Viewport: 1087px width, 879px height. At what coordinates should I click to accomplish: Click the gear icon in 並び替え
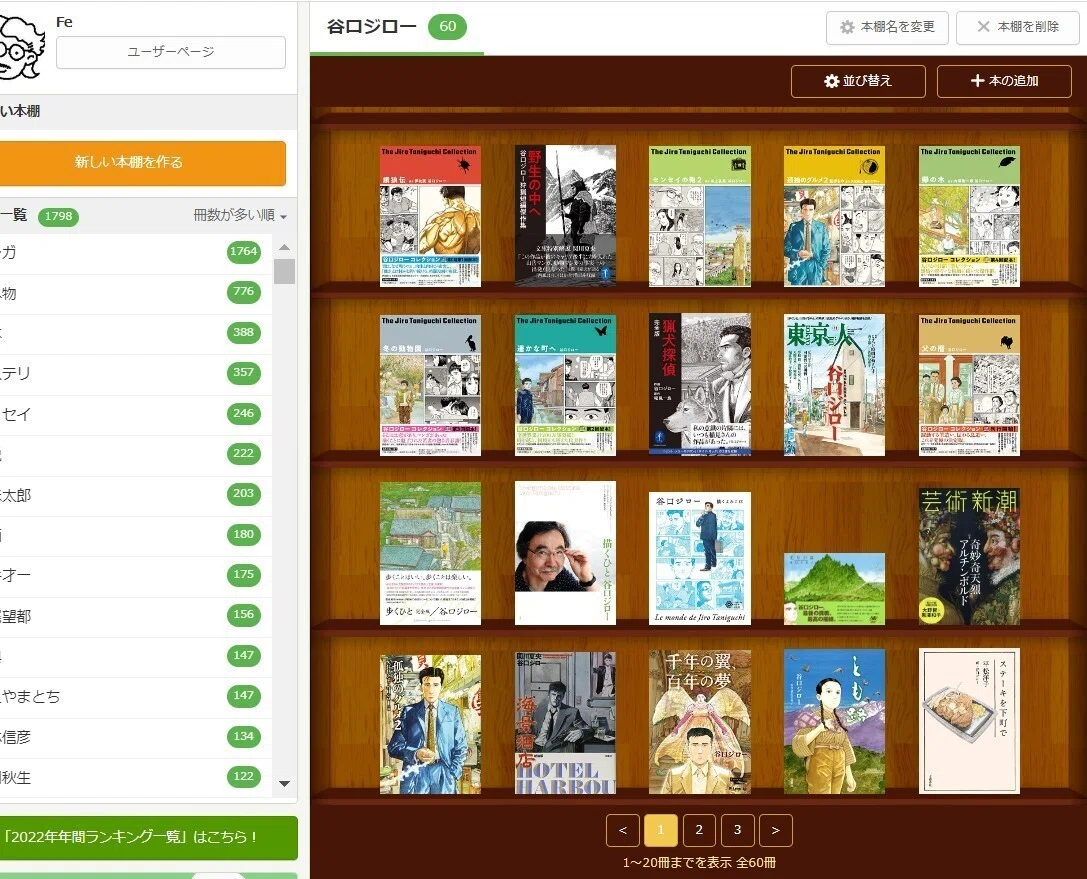[831, 81]
